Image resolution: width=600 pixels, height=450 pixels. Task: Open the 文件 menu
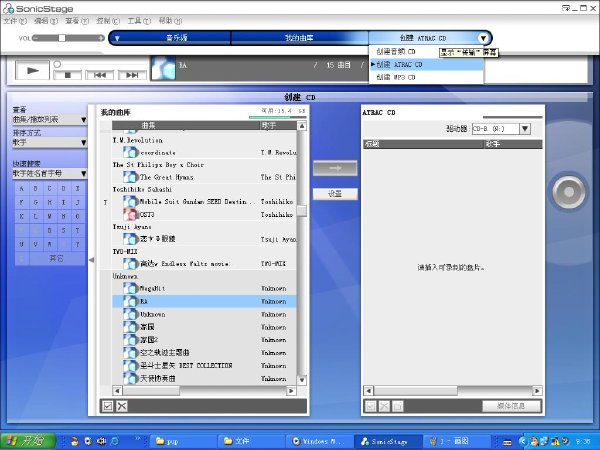click(15, 21)
